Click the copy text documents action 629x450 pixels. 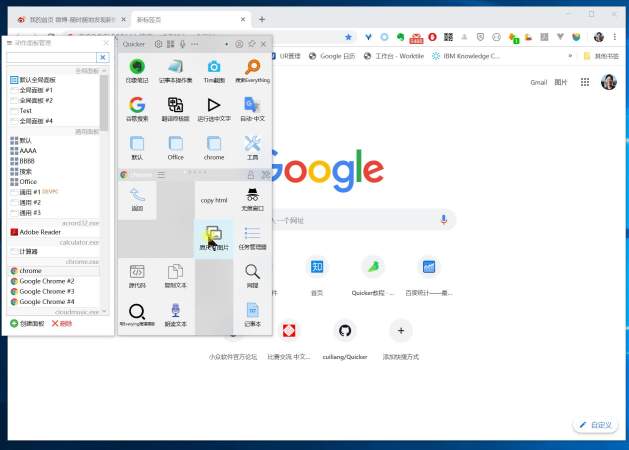click(175, 276)
